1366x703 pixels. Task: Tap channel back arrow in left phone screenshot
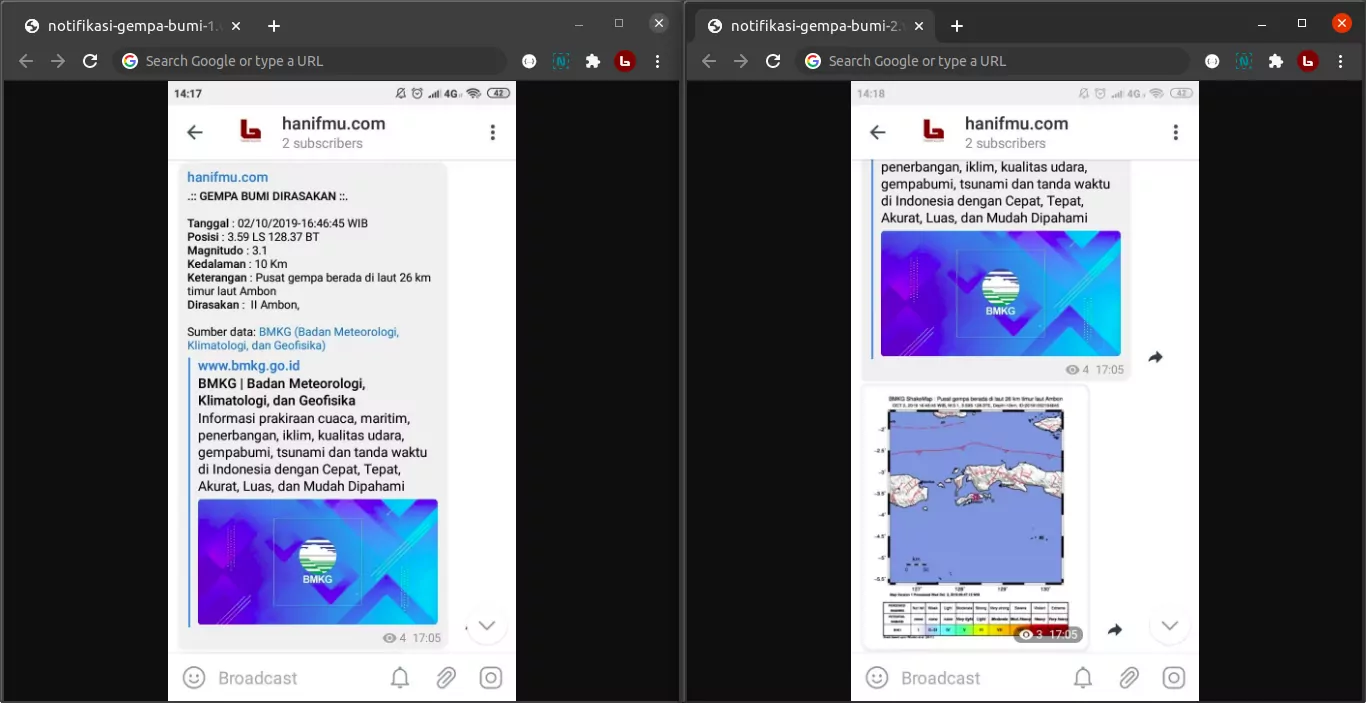tap(195, 132)
